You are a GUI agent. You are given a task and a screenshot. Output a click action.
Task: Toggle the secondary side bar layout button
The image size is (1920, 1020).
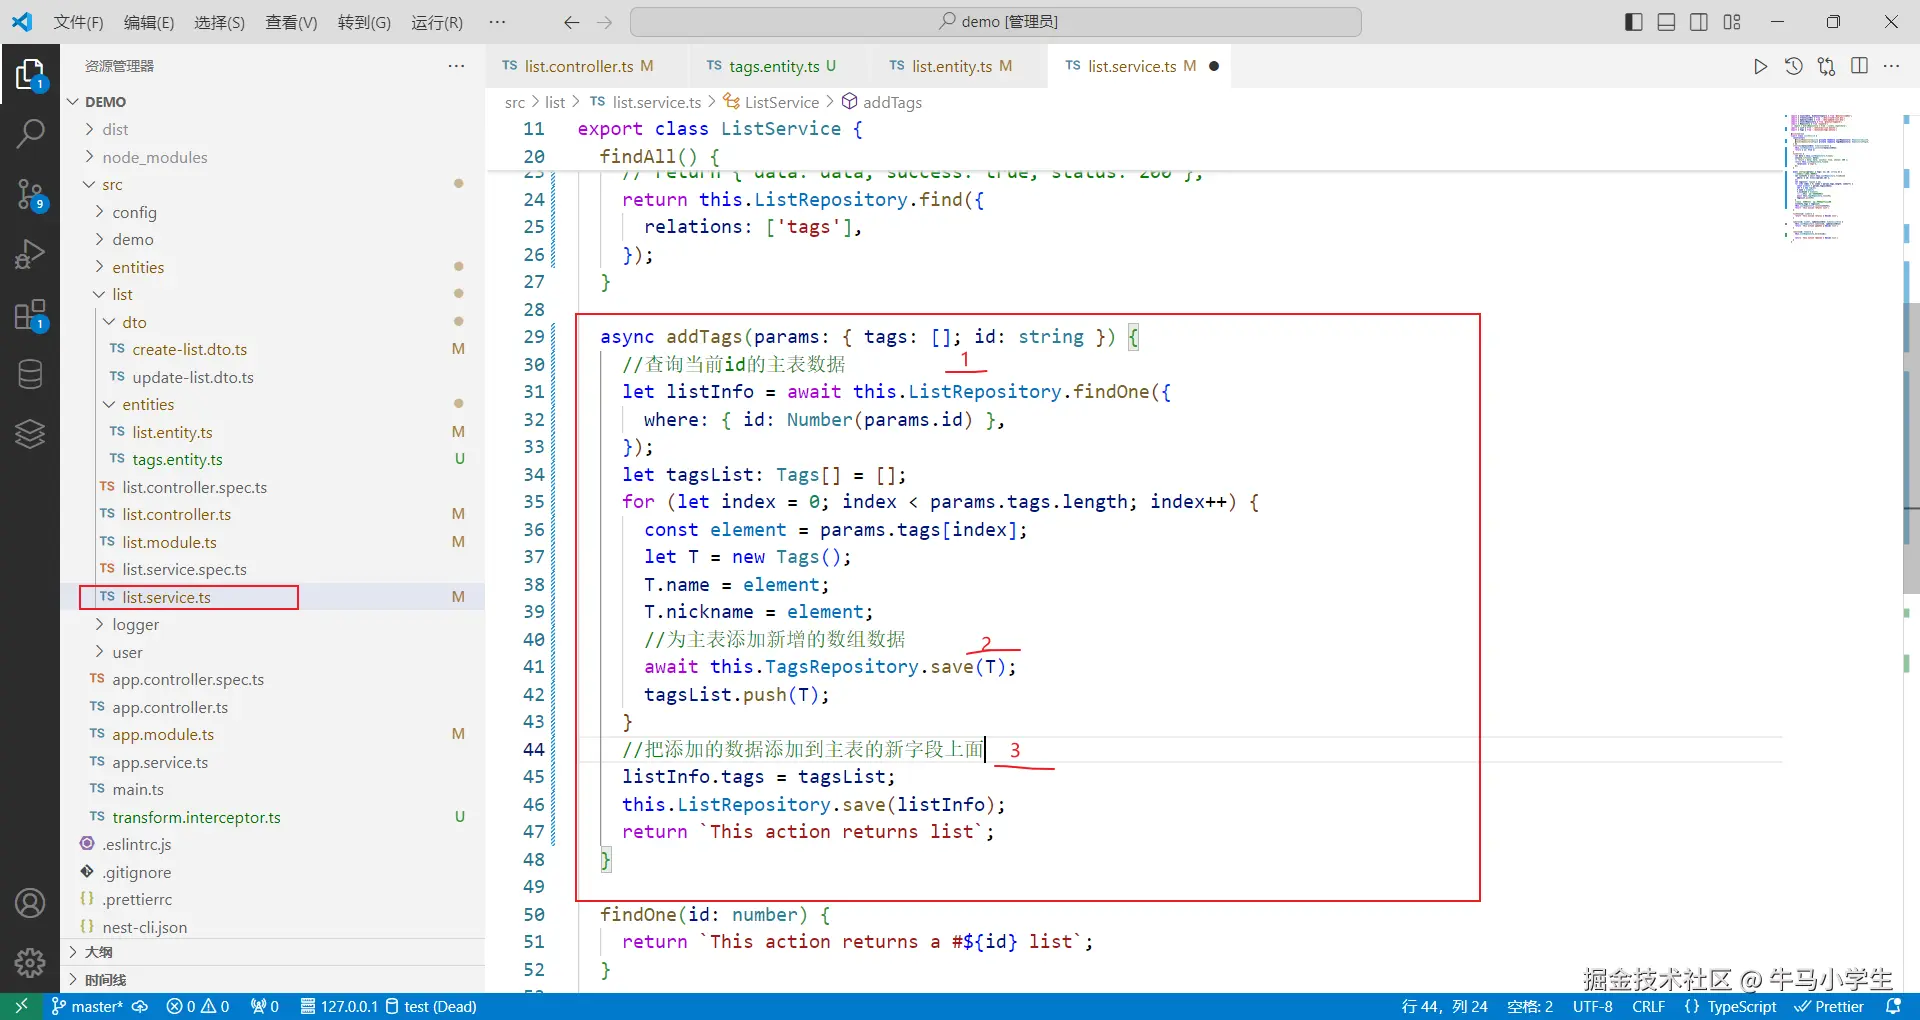point(1699,22)
